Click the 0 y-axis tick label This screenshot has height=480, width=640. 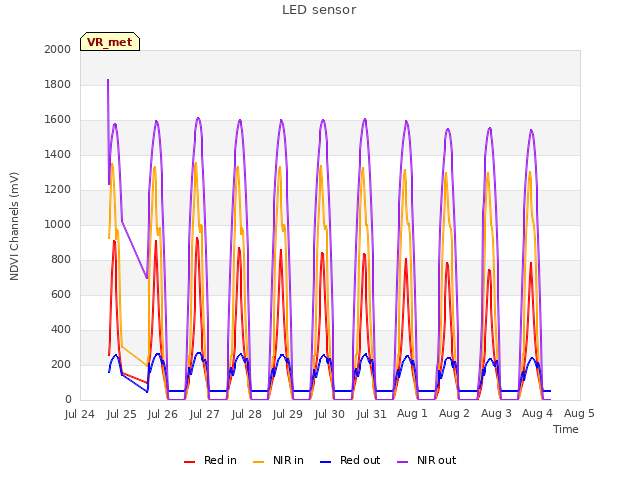[x=68, y=400]
